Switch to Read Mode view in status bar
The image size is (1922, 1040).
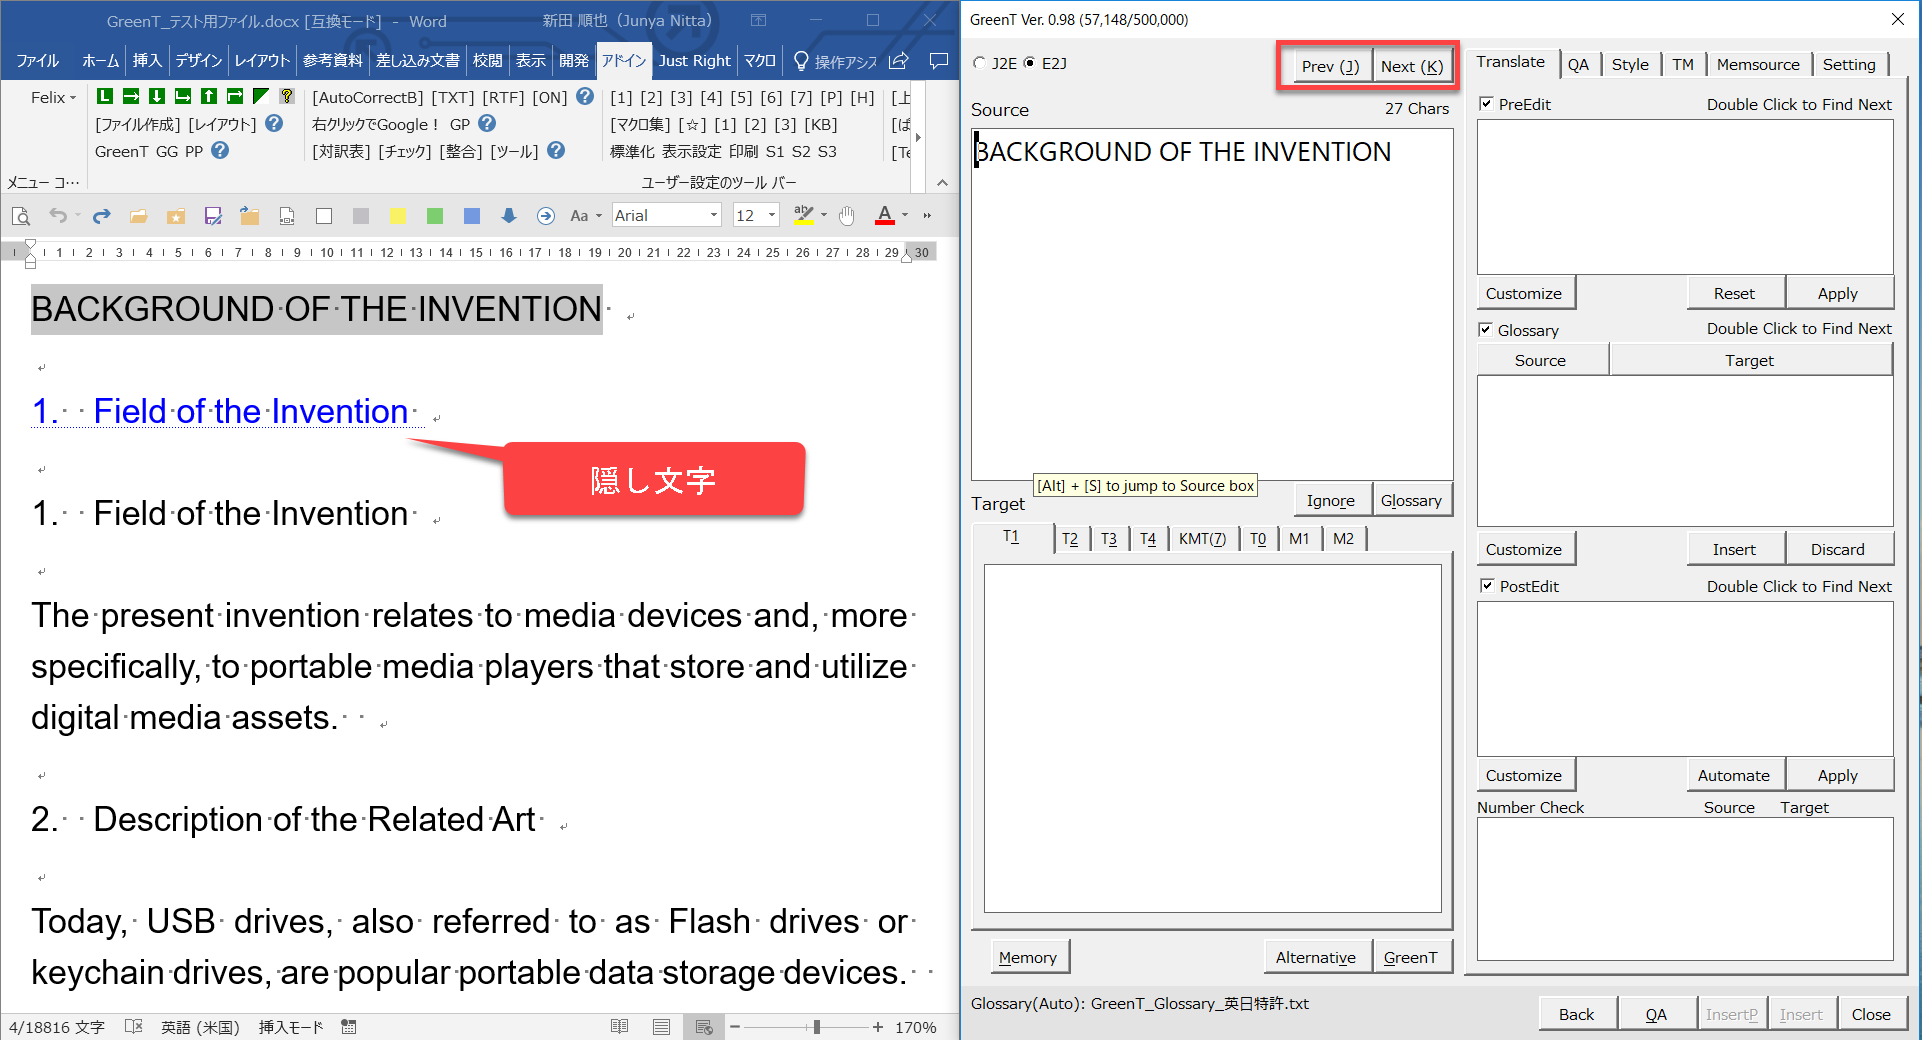(619, 1027)
